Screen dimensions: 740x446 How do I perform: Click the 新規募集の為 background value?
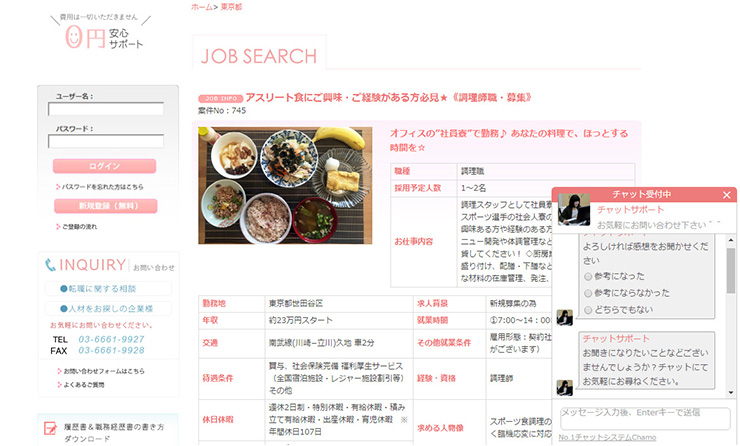pos(513,303)
